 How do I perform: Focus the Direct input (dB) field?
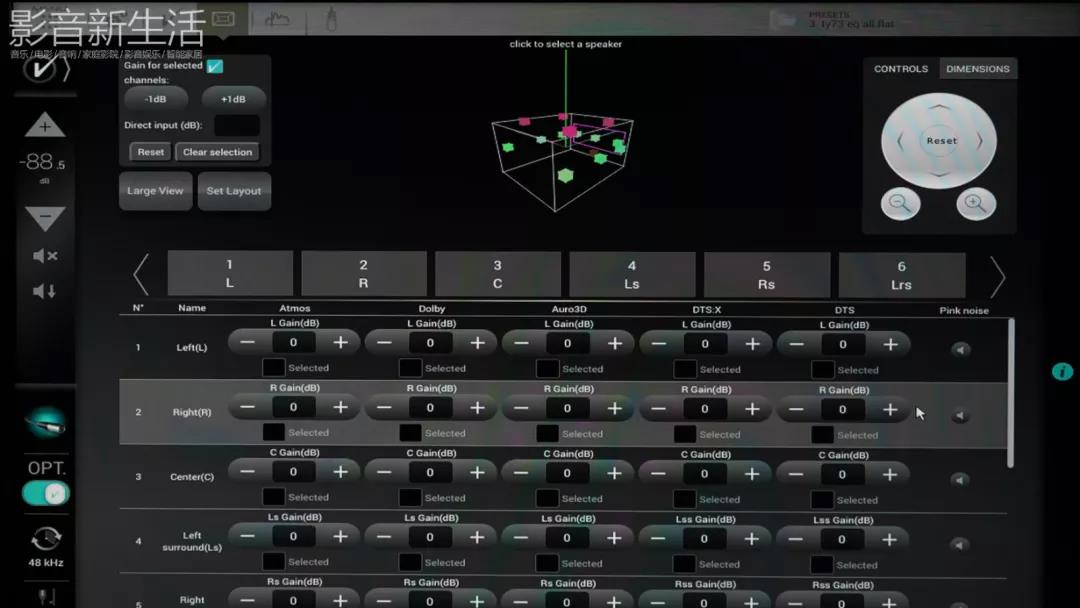tap(237, 125)
